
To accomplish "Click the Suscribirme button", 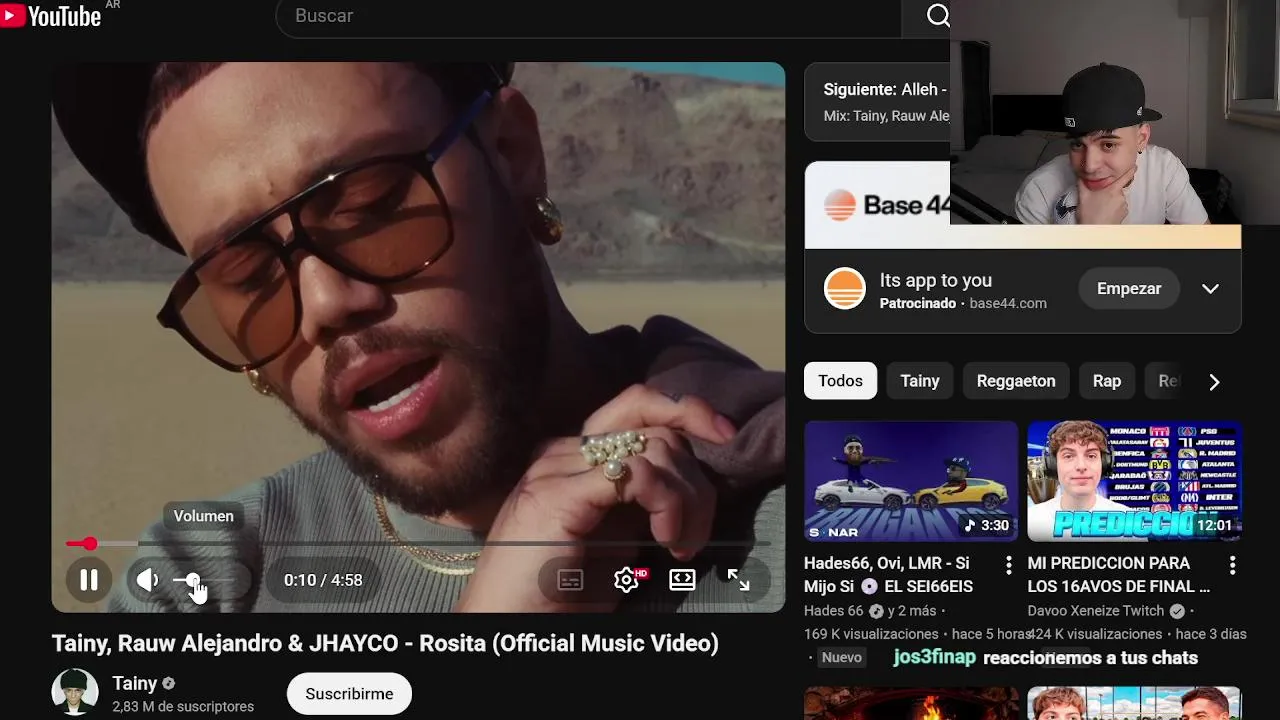I will click(349, 694).
